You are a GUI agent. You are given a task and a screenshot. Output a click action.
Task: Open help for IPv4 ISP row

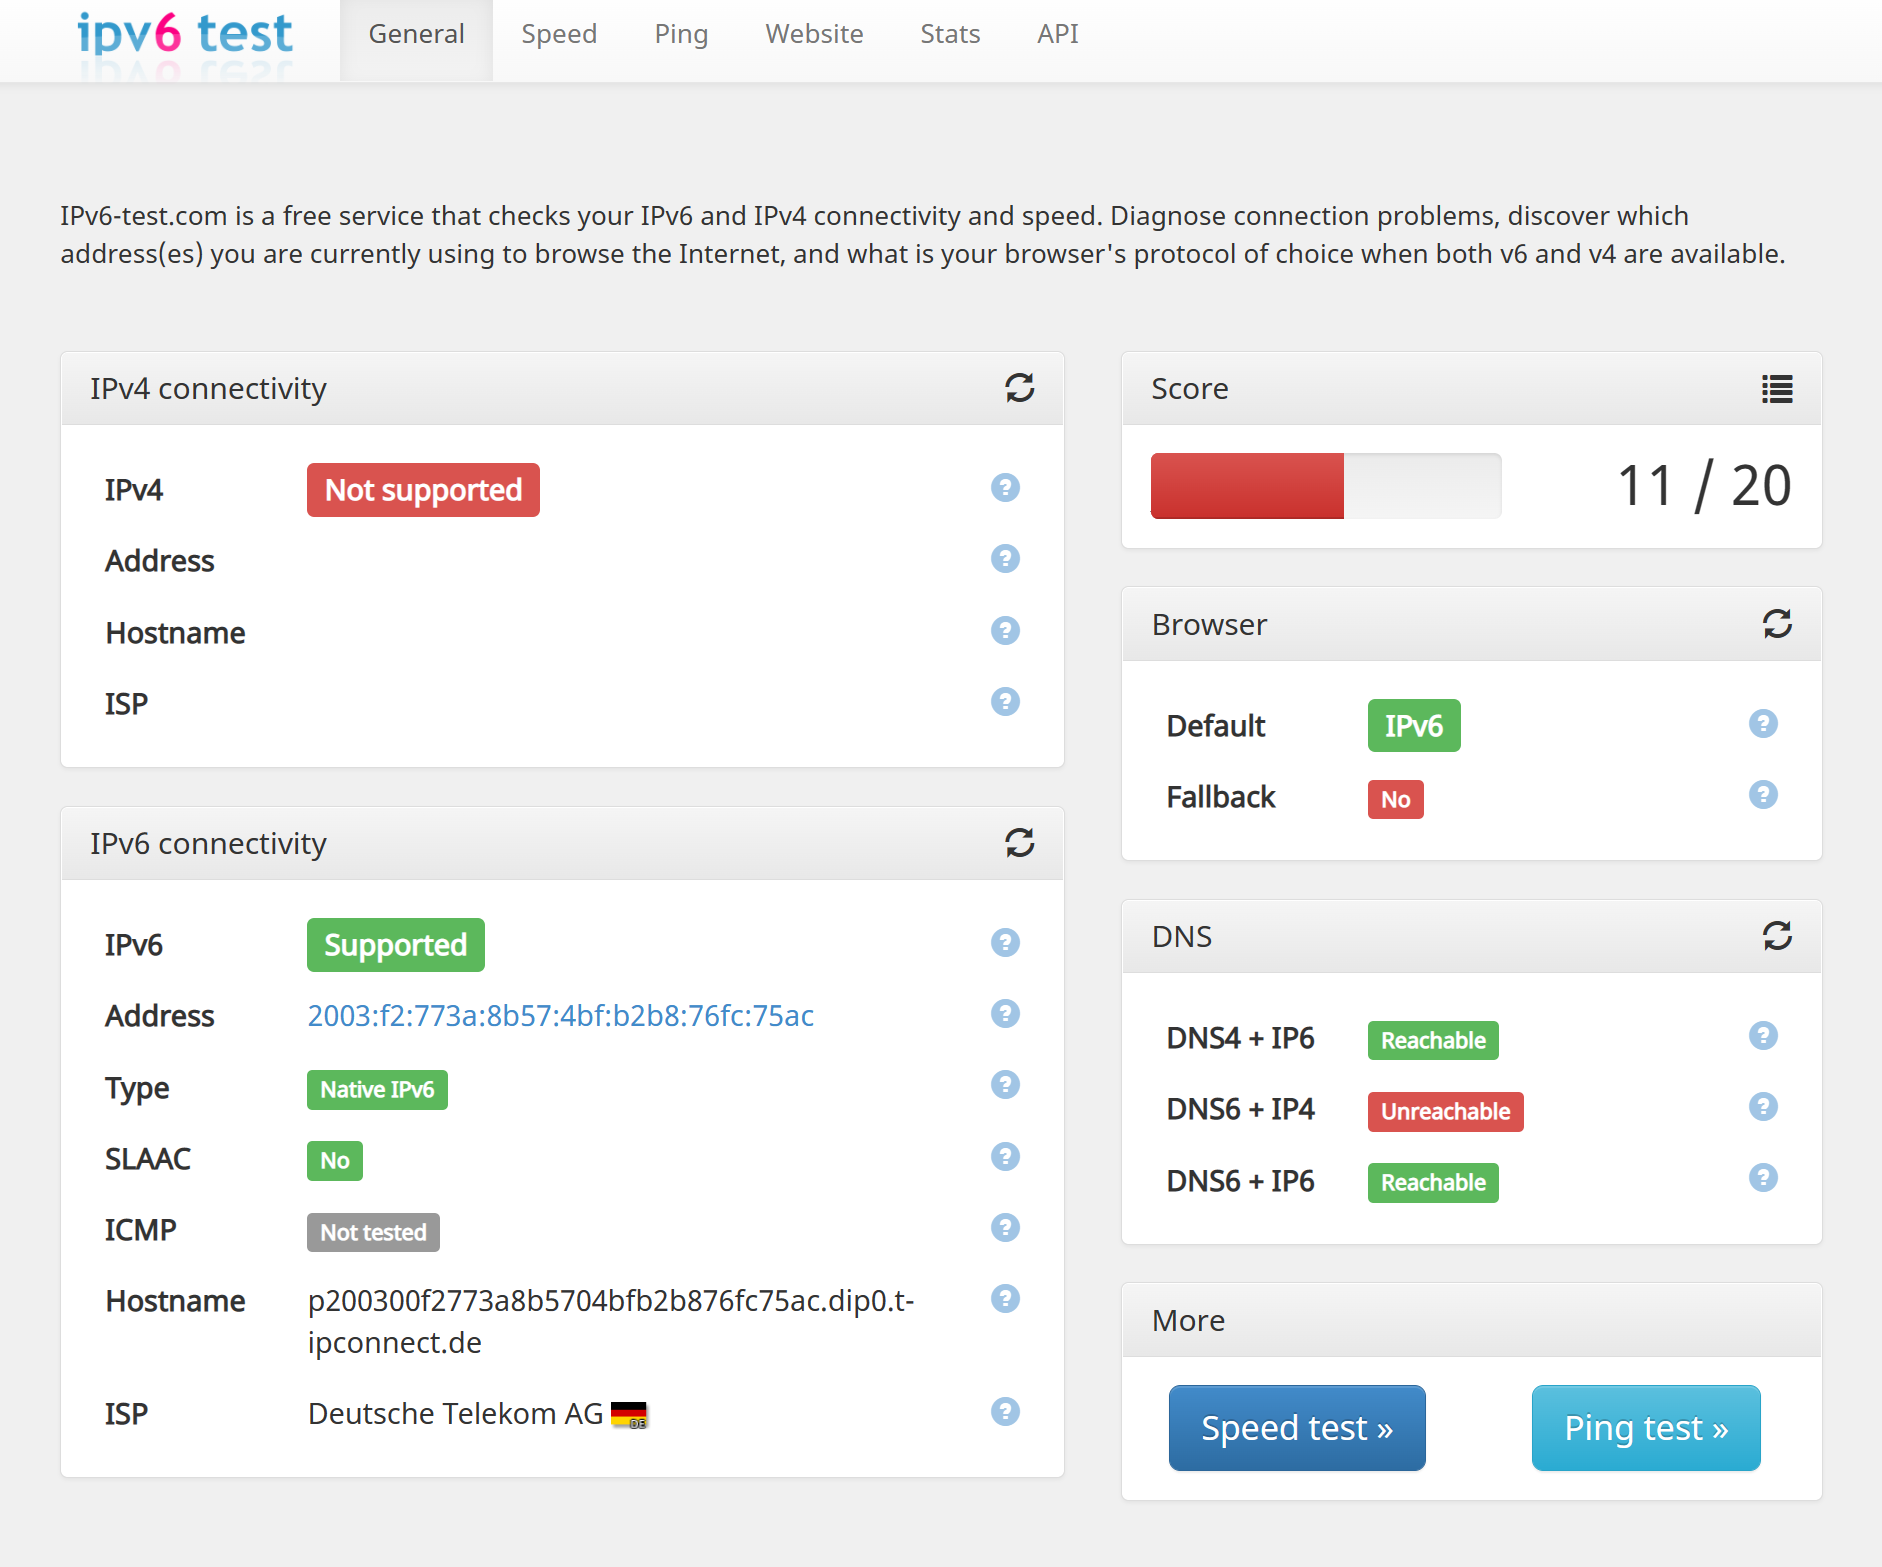click(x=1005, y=702)
